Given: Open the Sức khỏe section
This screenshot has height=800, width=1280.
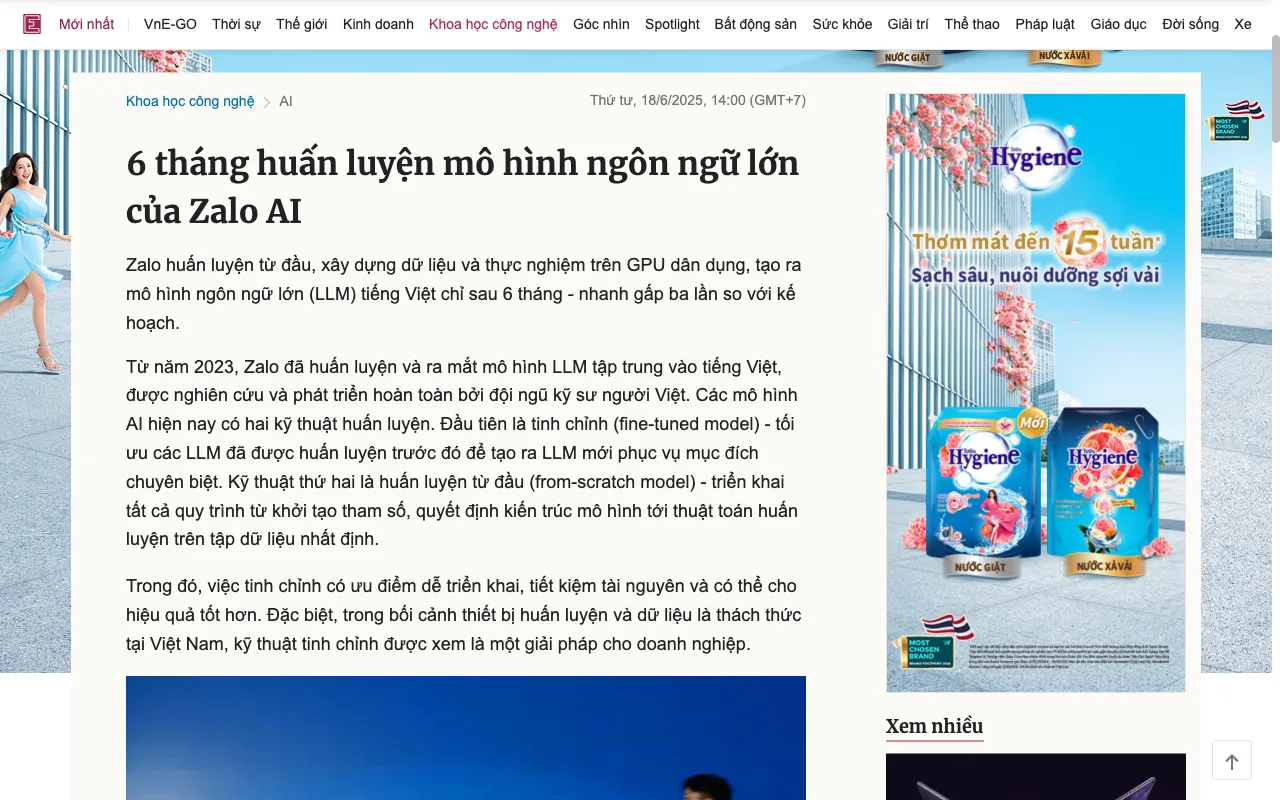Looking at the screenshot, I should [842, 24].
